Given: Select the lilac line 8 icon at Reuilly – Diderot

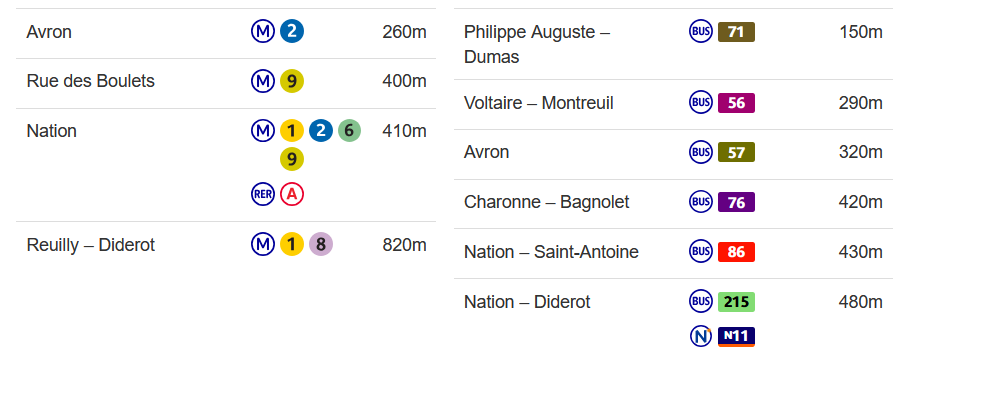Looking at the screenshot, I should pyautogui.click(x=320, y=244).
